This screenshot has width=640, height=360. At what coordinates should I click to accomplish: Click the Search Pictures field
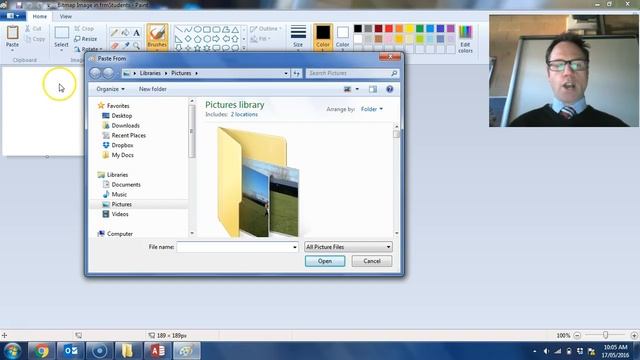[352, 73]
